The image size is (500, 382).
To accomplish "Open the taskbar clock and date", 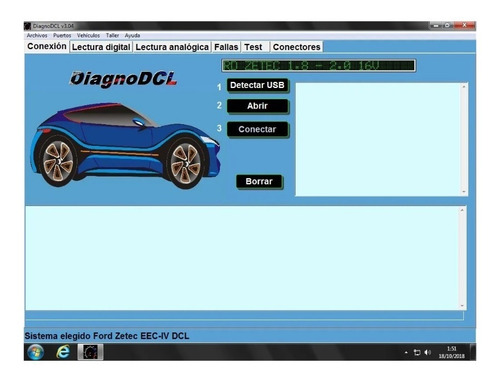I will (x=451, y=352).
